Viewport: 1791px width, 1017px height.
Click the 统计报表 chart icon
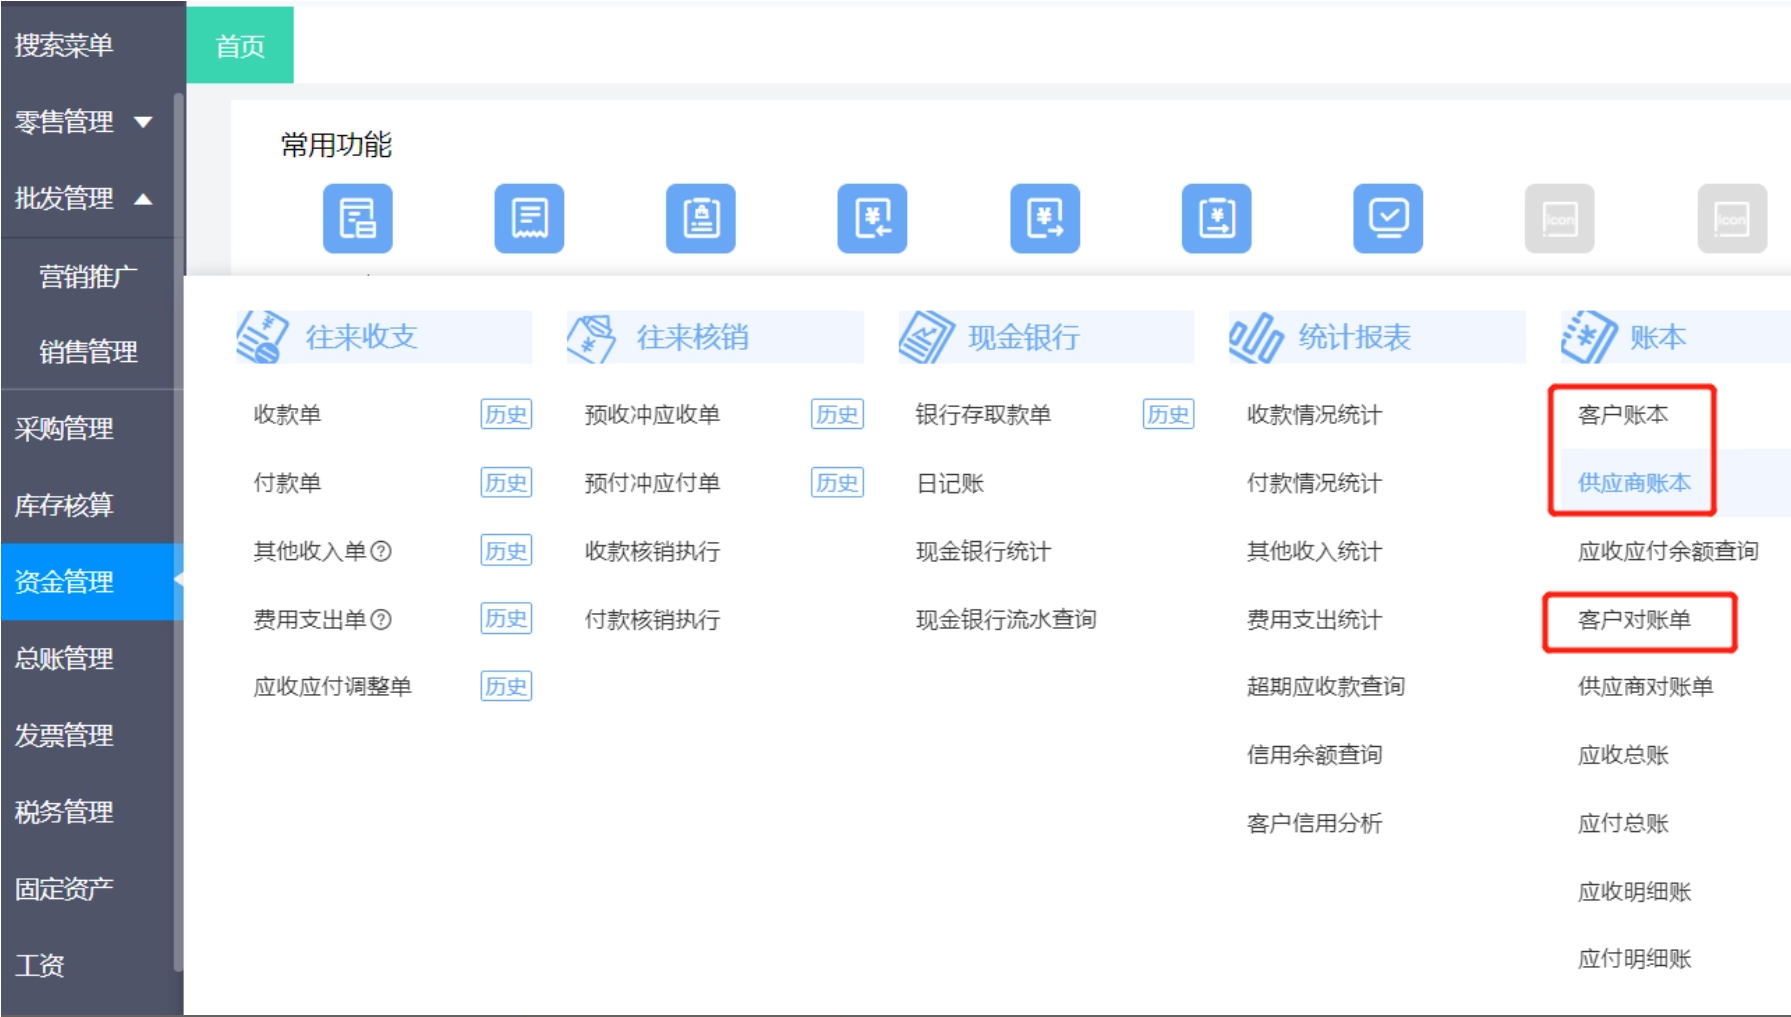pyautogui.click(x=1255, y=337)
